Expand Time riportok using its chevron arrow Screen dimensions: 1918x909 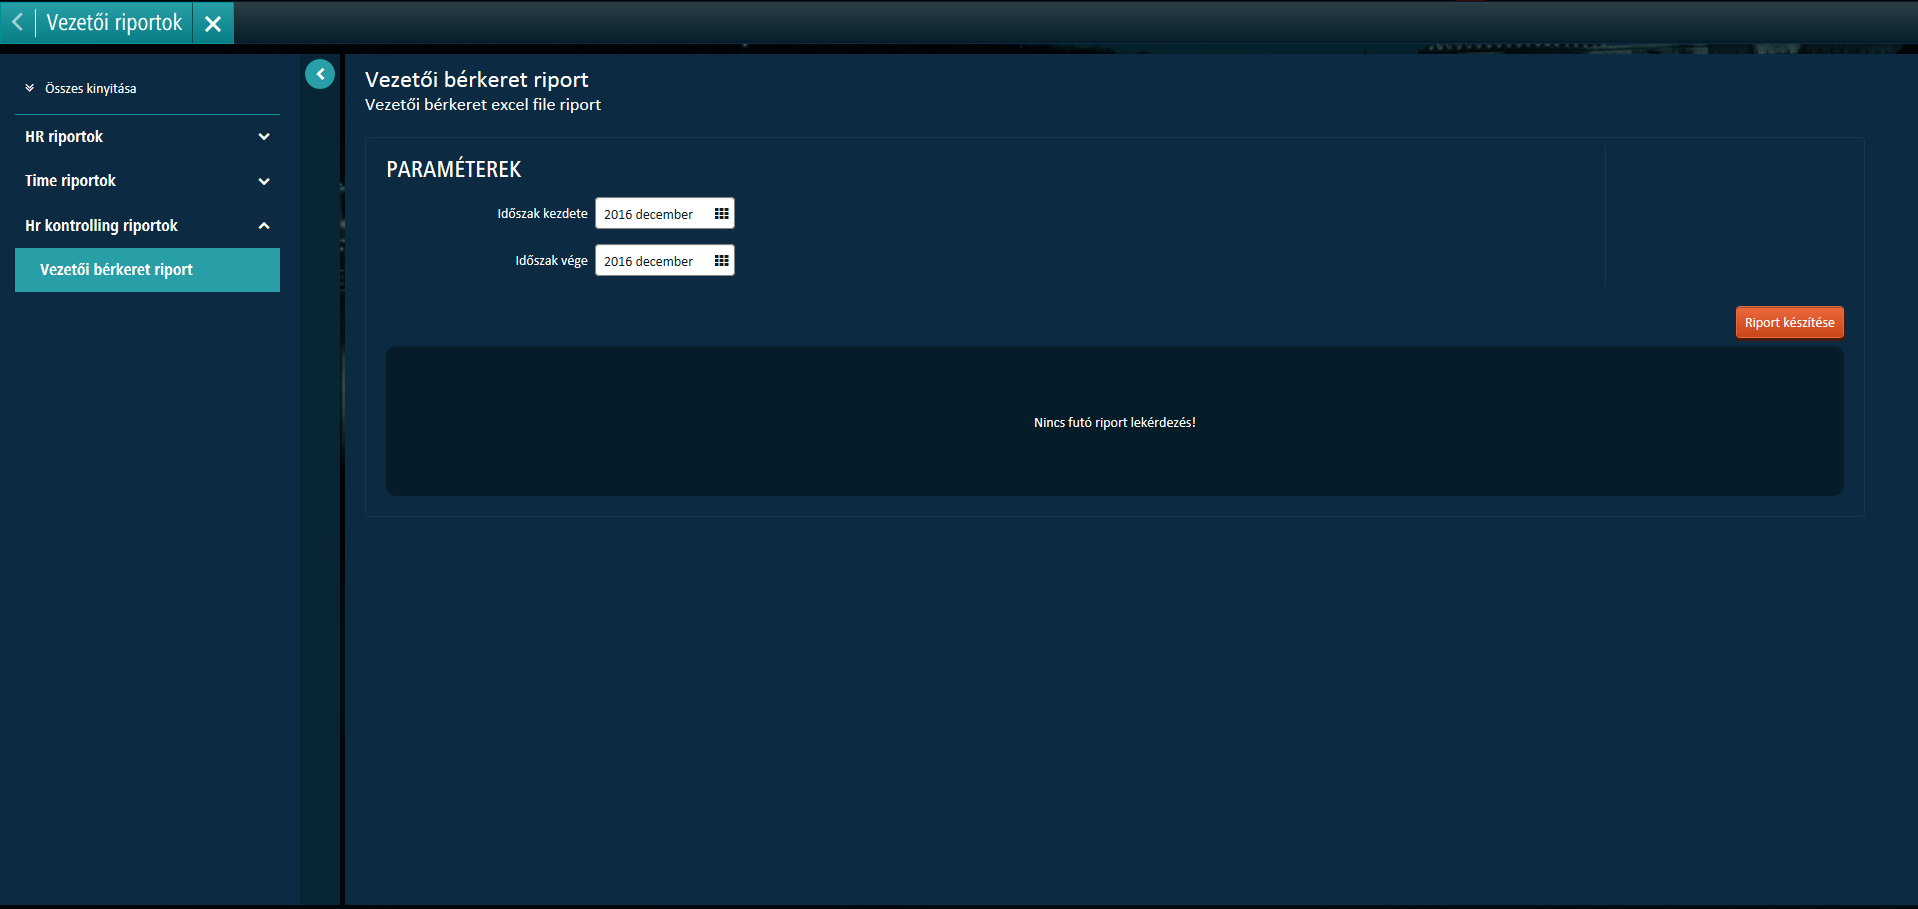pyautogui.click(x=264, y=181)
